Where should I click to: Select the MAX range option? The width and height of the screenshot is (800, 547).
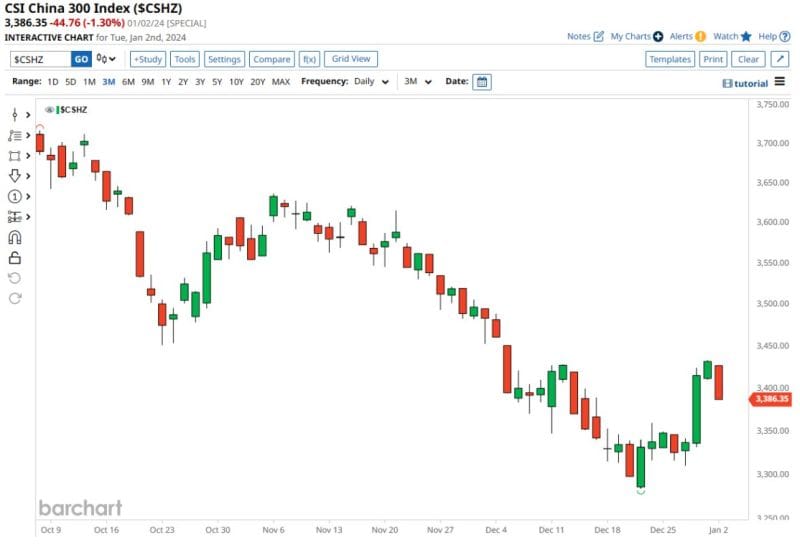click(x=281, y=82)
